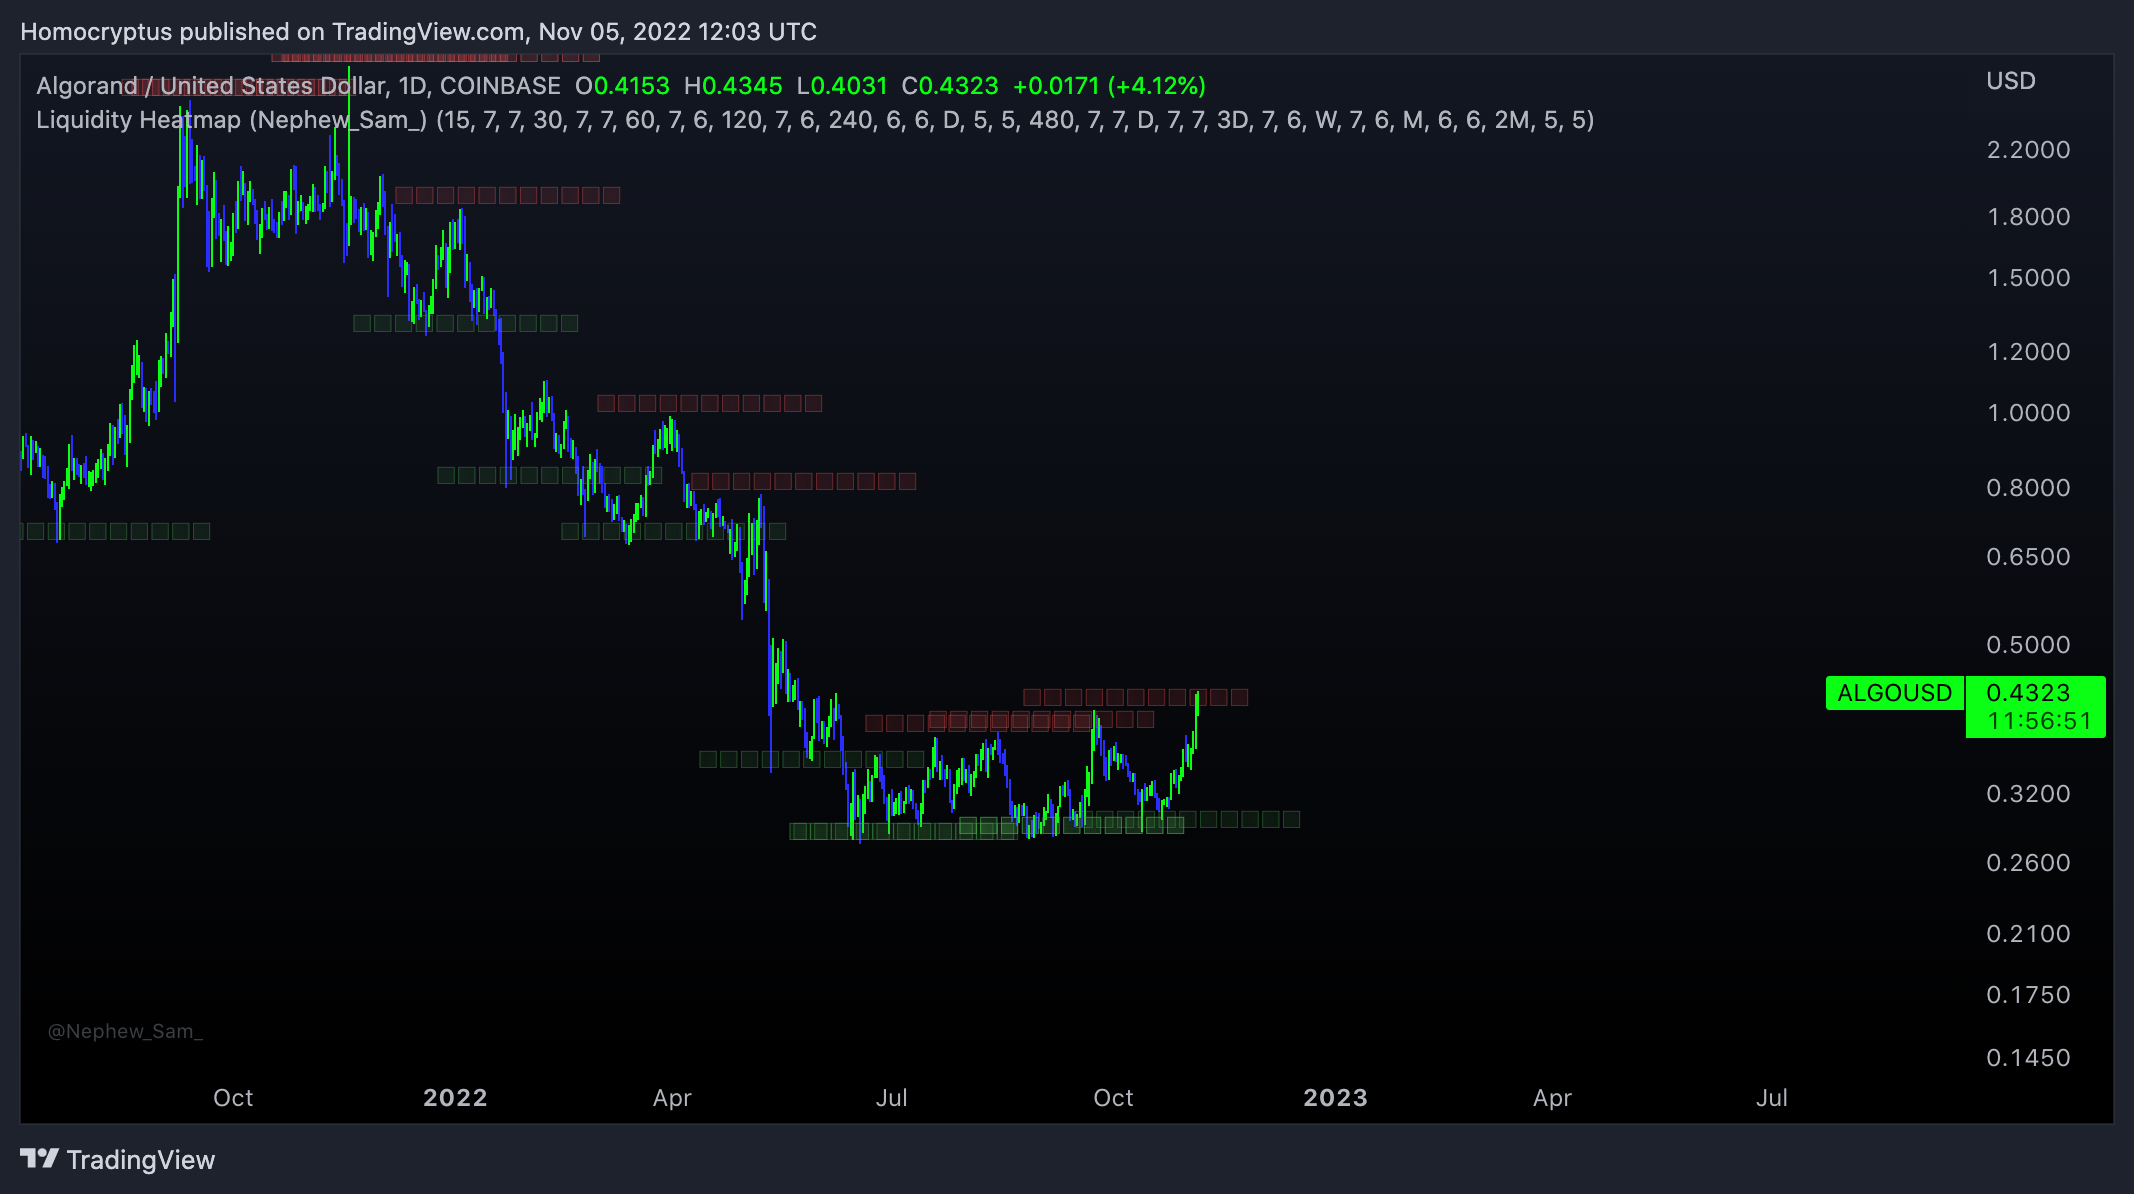Click the current price label 0.4323
Image resolution: width=2134 pixels, height=1194 pixels.
point(2028,693)
